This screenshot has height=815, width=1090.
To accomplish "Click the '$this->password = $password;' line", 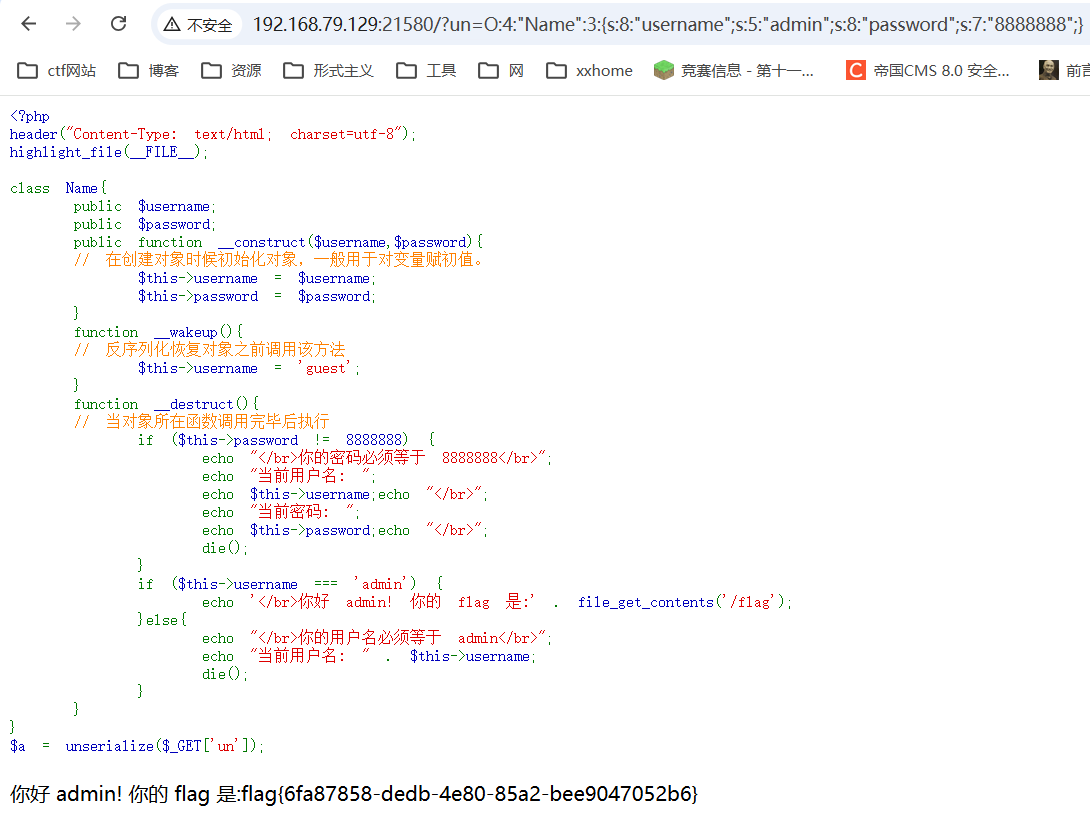I will point(257,296).
